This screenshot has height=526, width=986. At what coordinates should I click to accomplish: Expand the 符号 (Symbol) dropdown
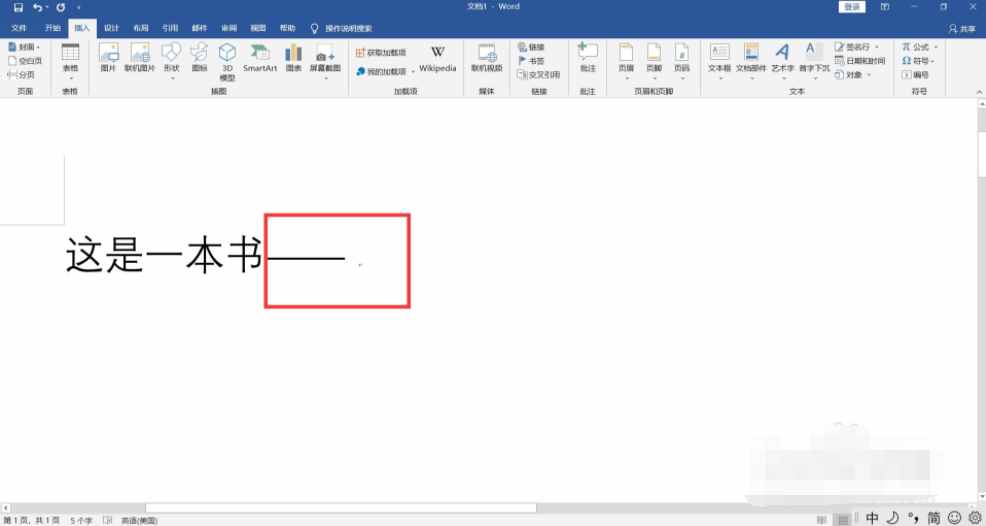(918, 61)
